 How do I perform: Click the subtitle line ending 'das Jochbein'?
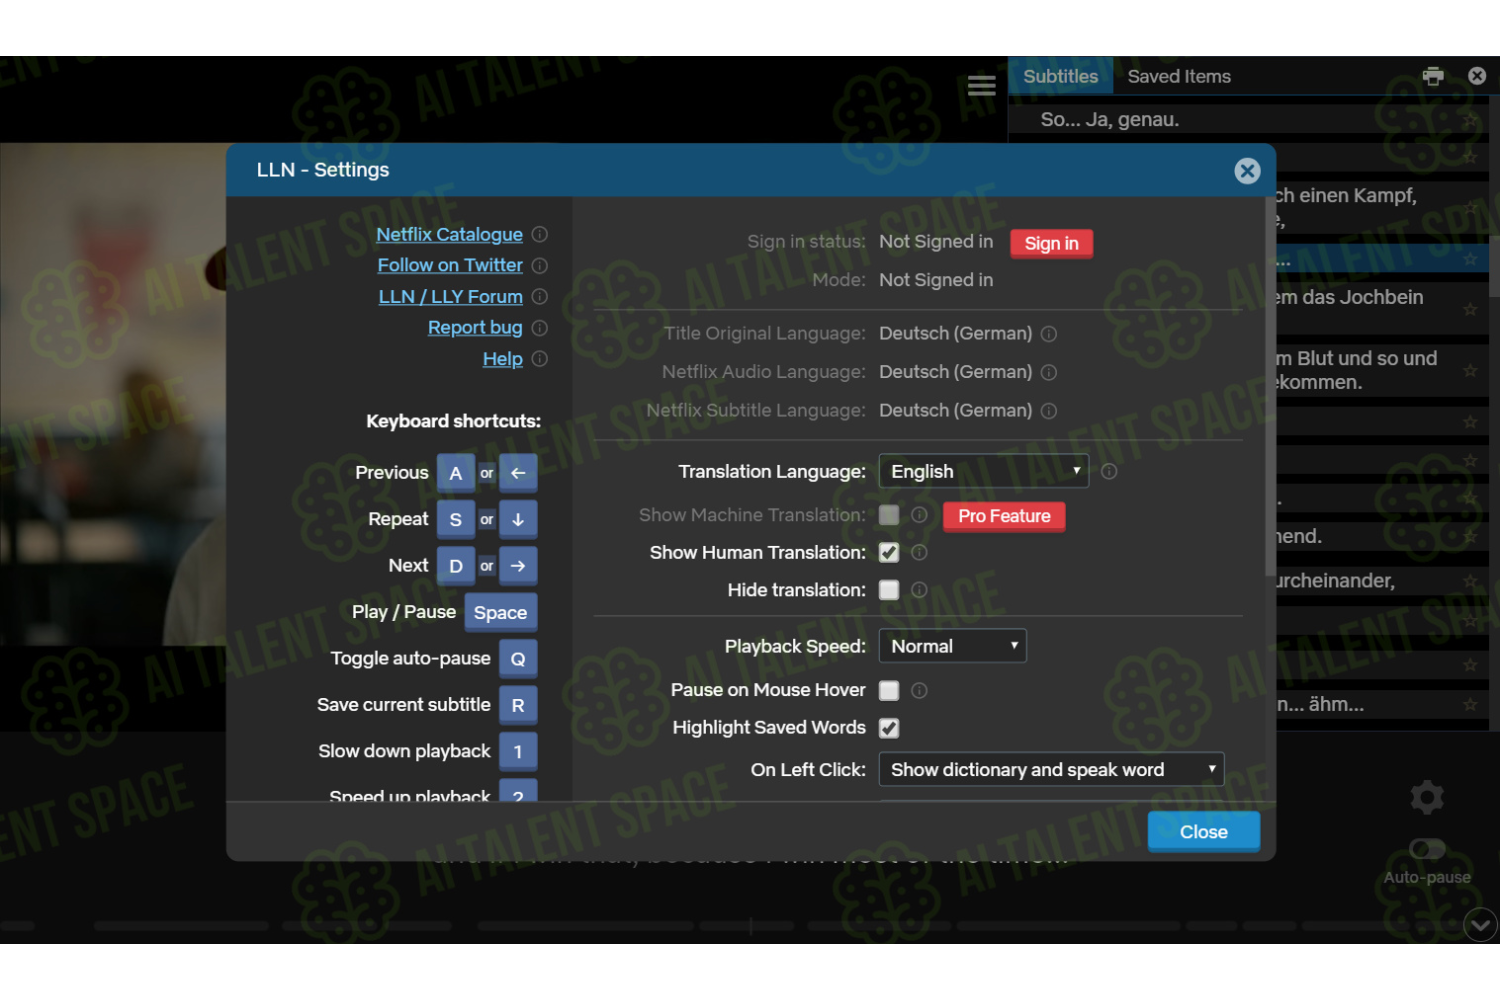point(1348,297)
